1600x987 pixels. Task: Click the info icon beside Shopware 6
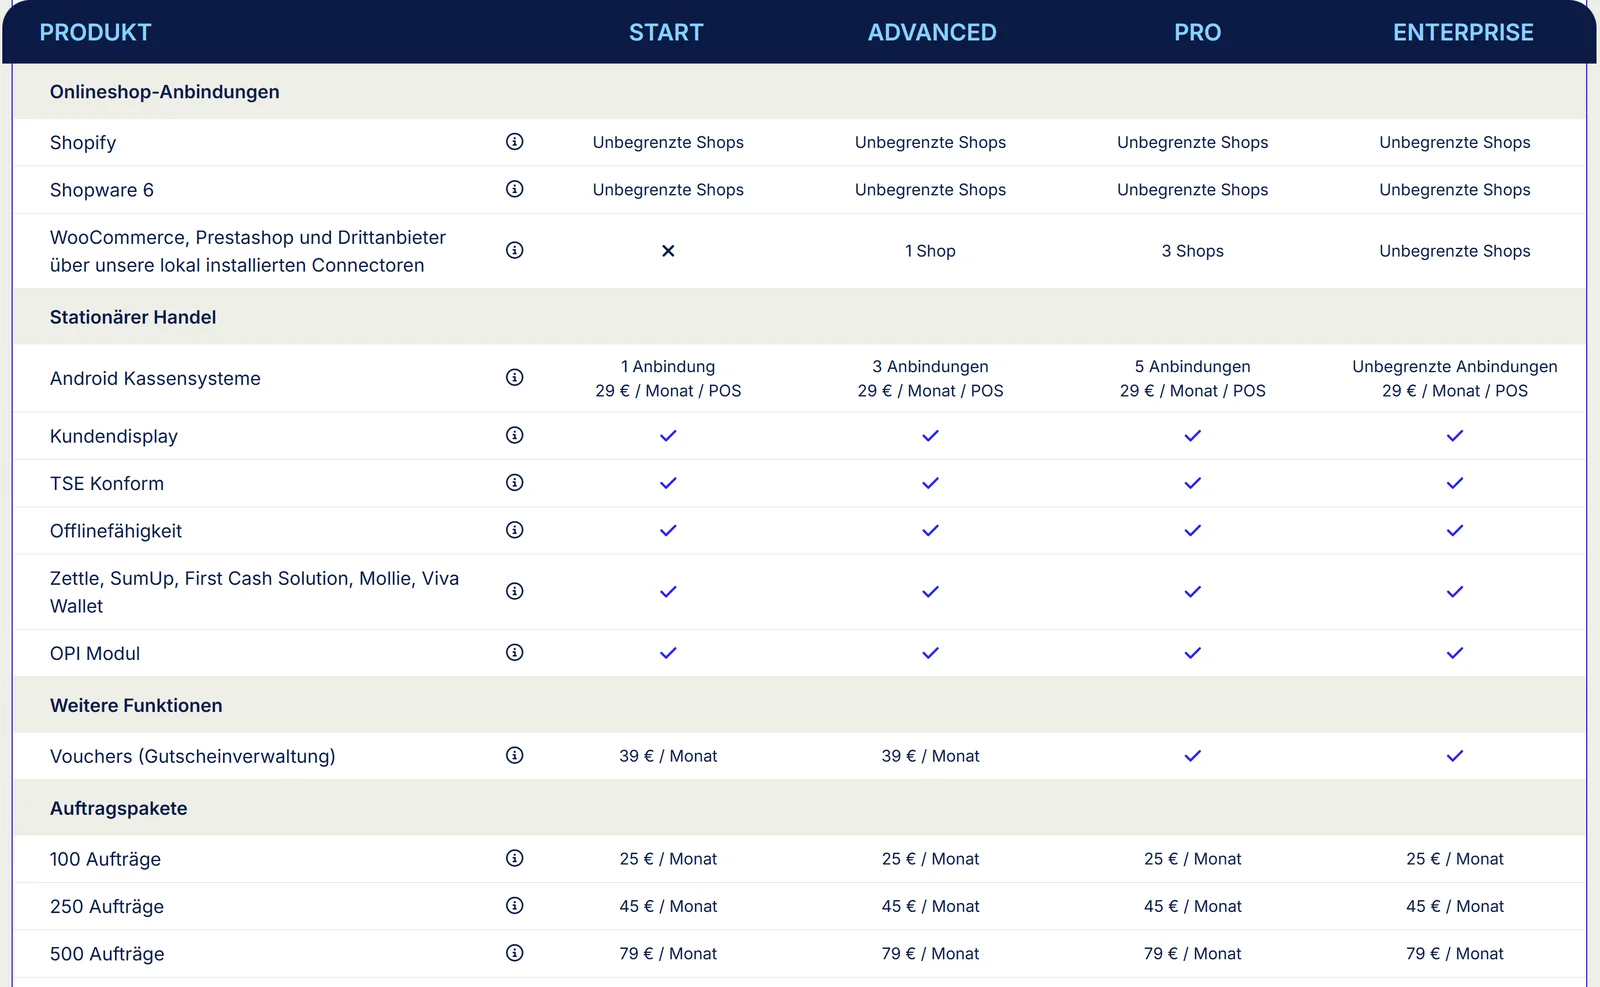515,189
